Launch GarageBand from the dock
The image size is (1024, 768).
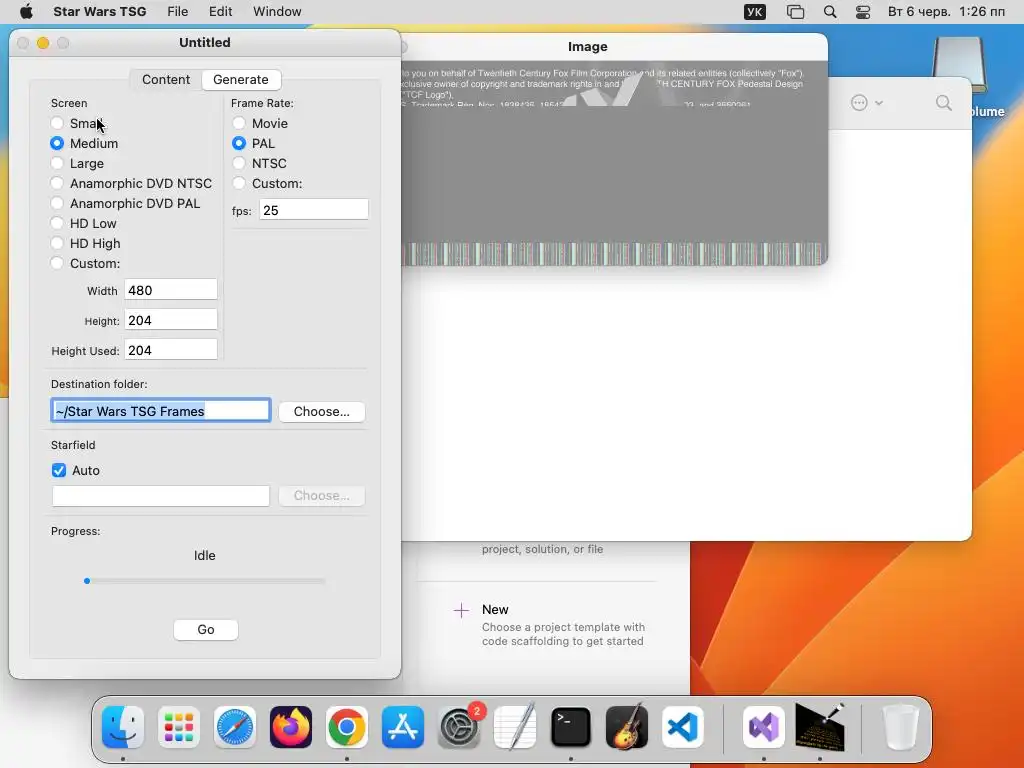(627, 727)
